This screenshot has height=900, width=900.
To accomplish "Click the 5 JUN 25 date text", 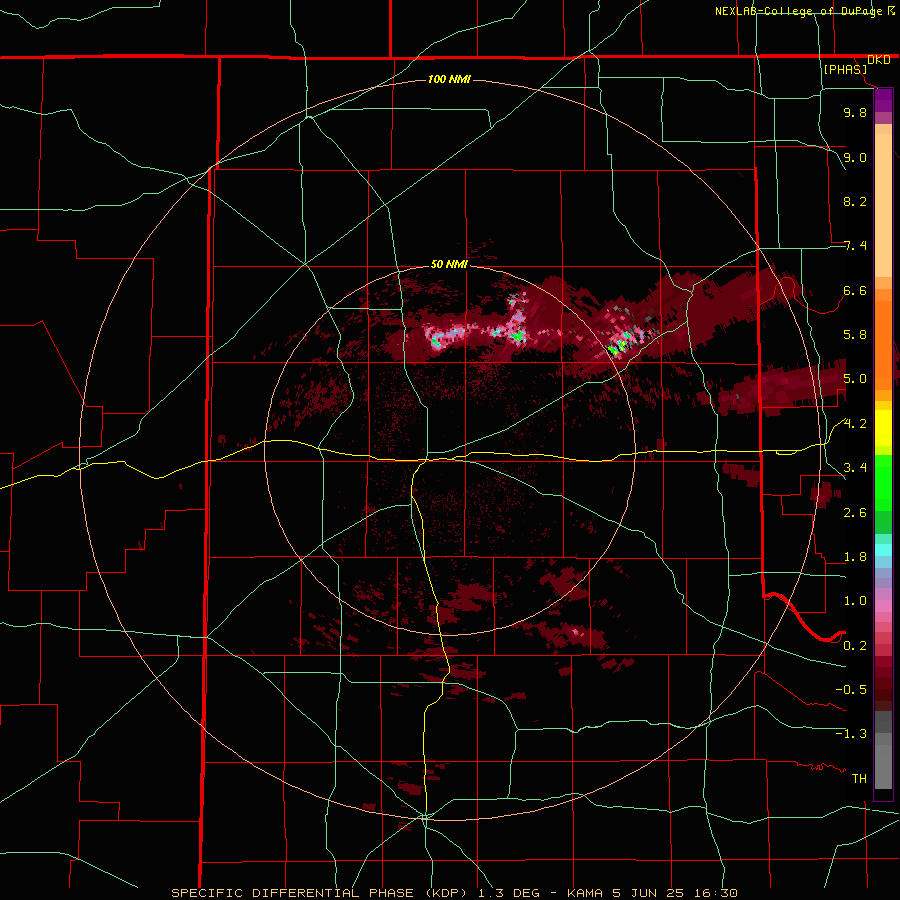I will pyautogui.click(x=648, y=893).
